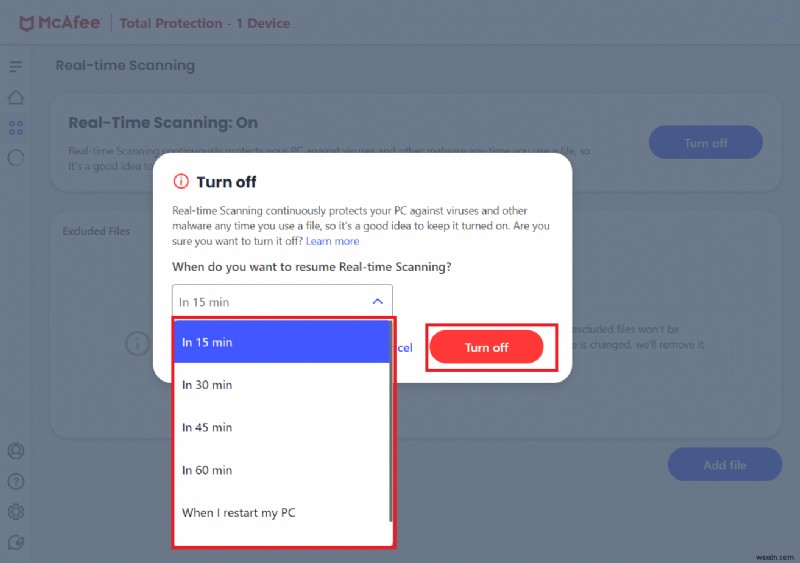800x563 pixels.
Task: Open the settings gear icon
Action: pos(15,512)
